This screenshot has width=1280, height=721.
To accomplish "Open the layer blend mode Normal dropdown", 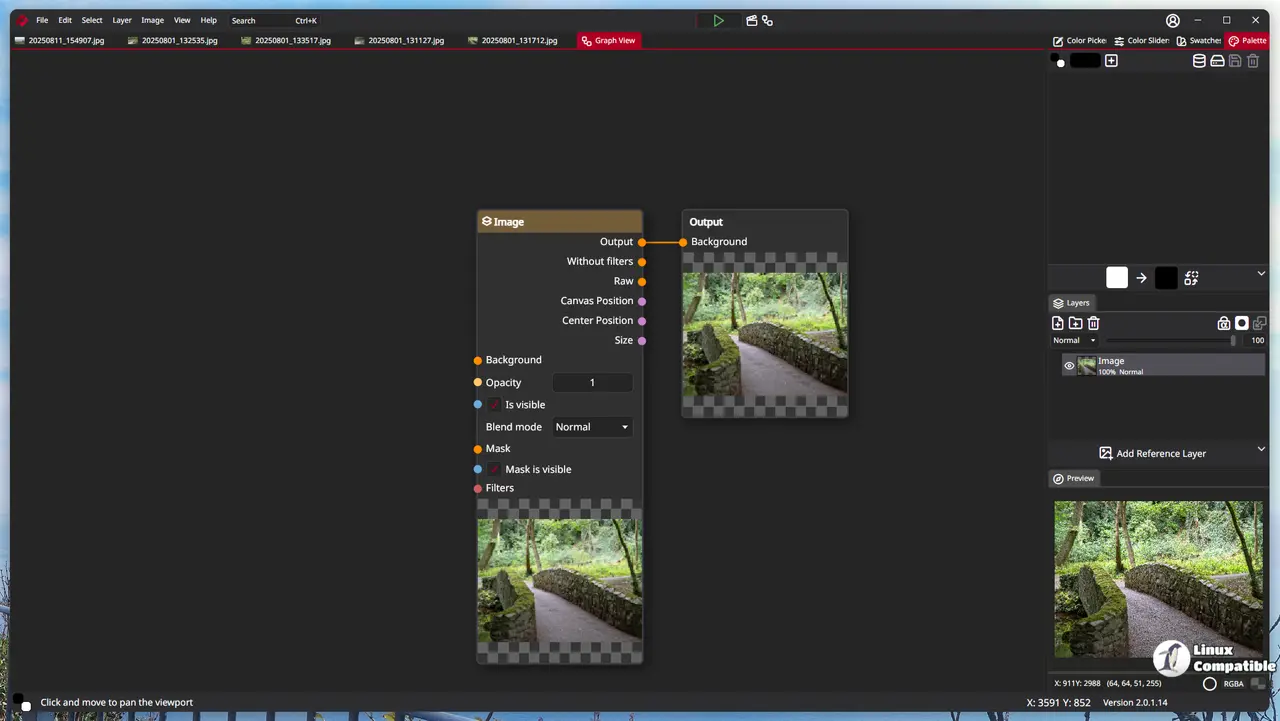I will pos(1074,340).
